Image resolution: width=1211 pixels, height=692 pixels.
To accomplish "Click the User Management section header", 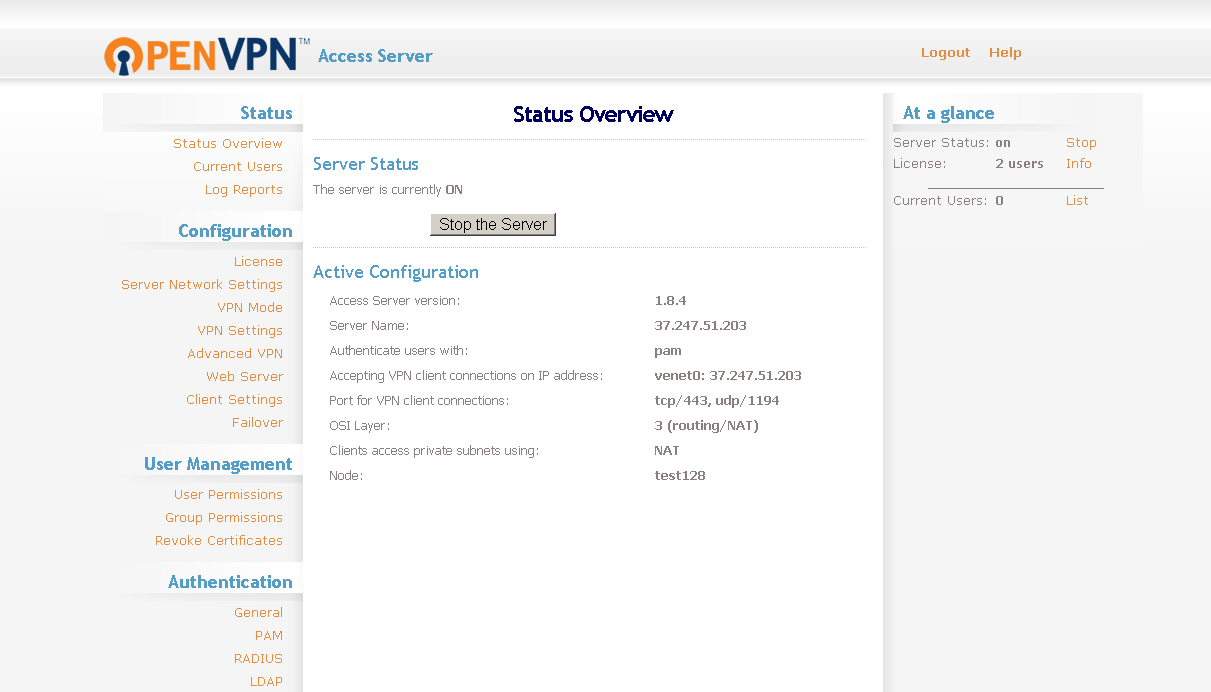I will pyautogui.click(x=218, y=464).
